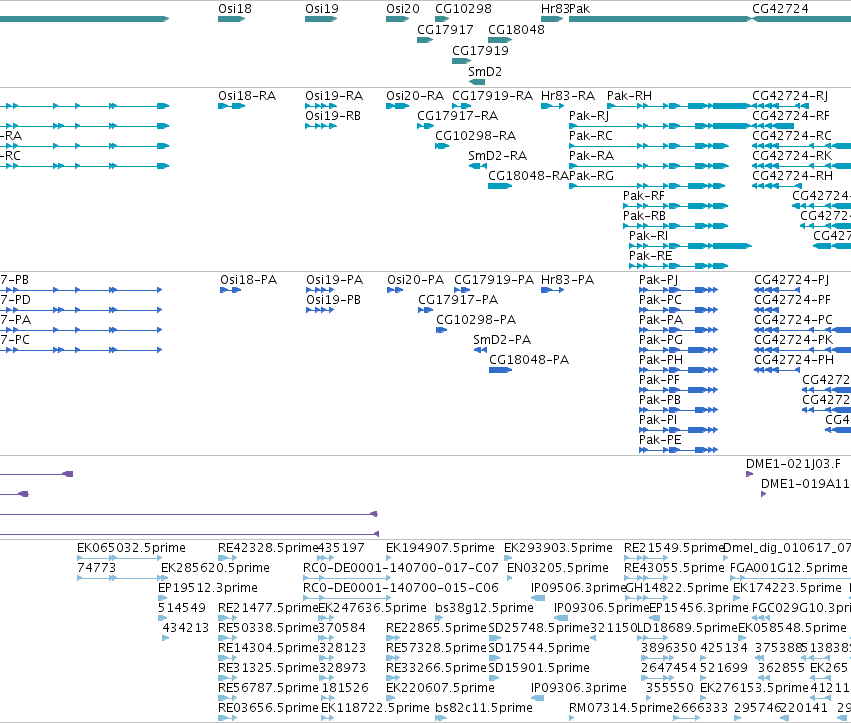The width and height of the screenshot is (851, 723).
Task: Click the CG18048 gene label
Action: coord(516,30)
